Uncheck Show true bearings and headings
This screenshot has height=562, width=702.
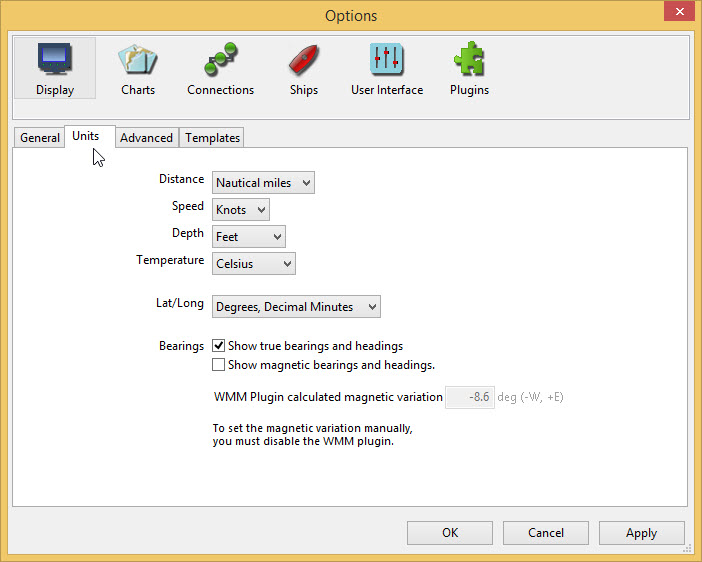tap(219, 346)
